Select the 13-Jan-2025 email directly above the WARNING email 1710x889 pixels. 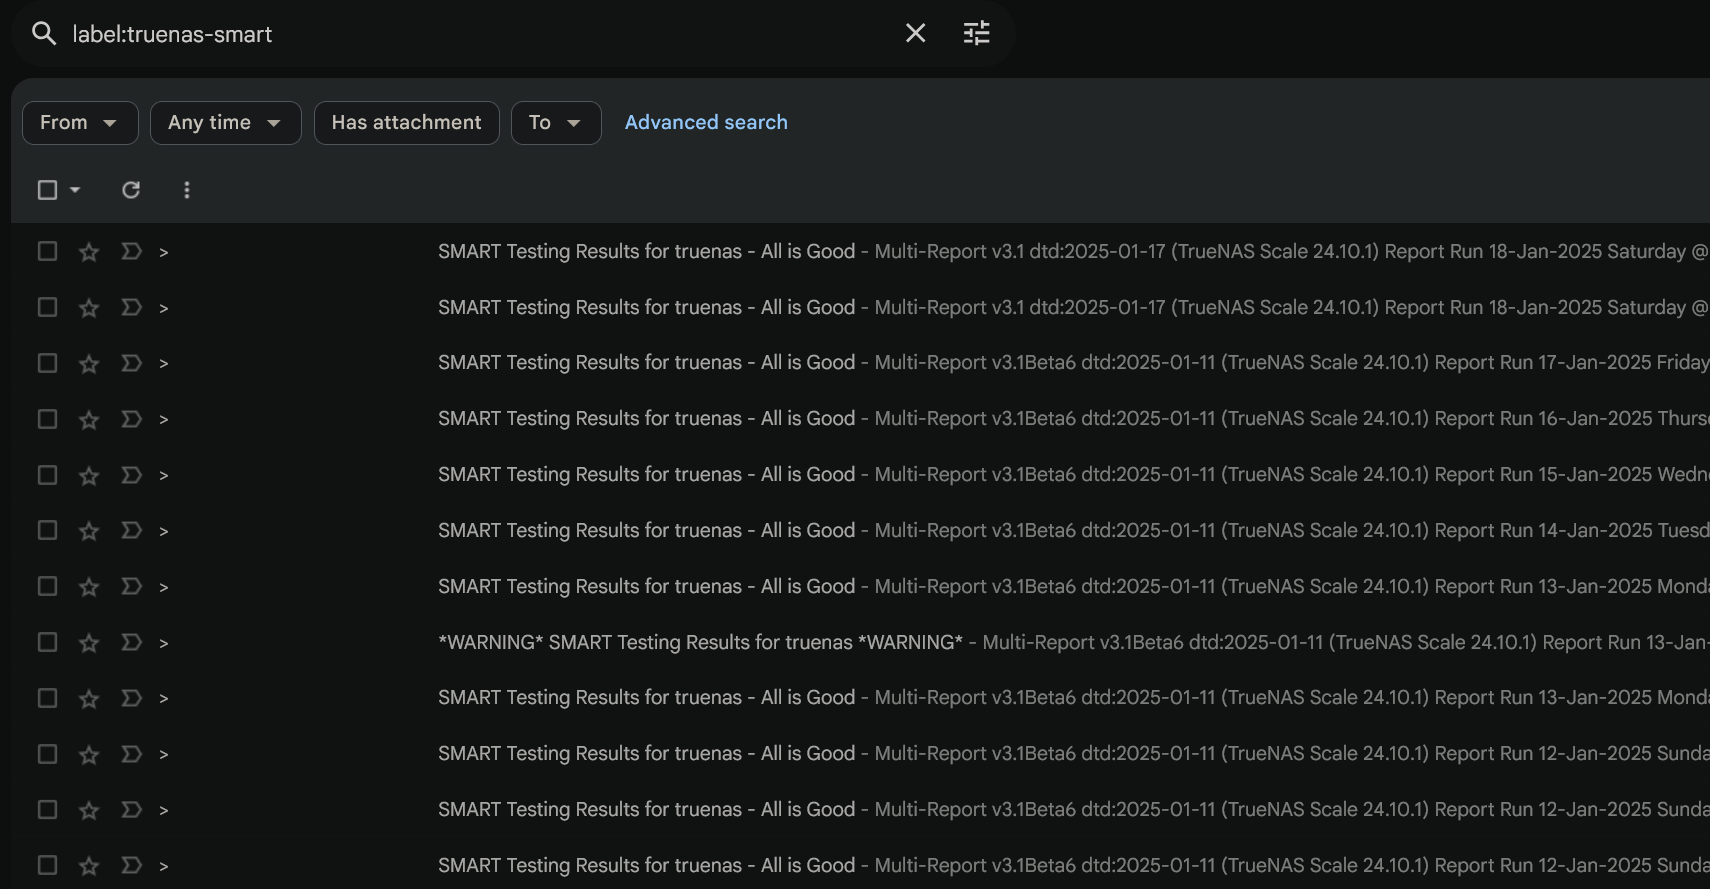(x=47, y=586)
